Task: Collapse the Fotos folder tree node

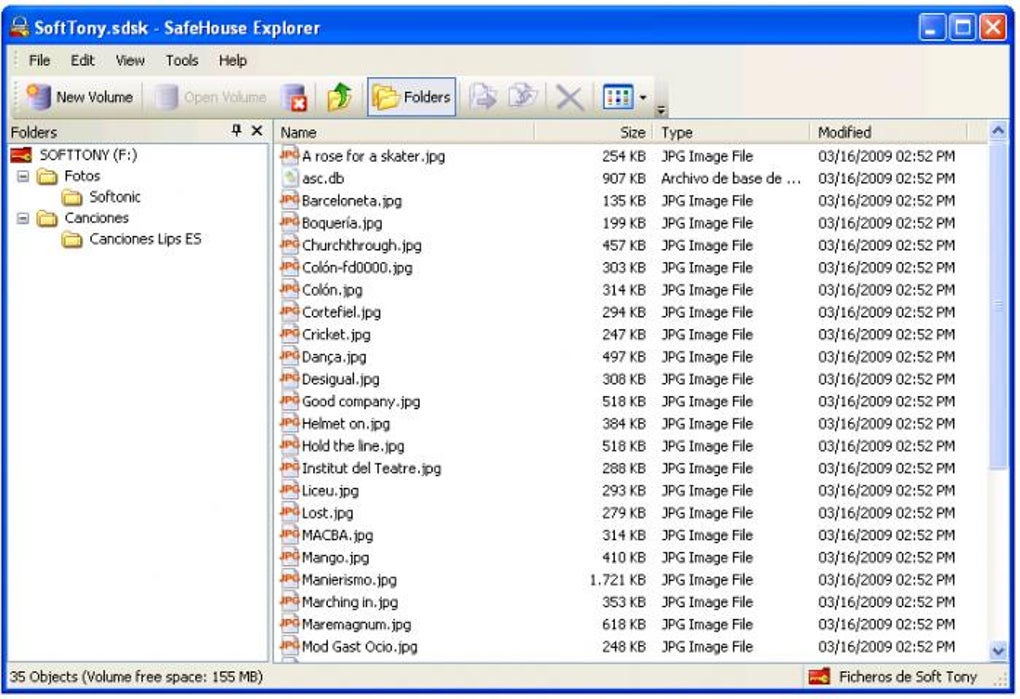Action: pyautogui.click(x=23, y=176)
